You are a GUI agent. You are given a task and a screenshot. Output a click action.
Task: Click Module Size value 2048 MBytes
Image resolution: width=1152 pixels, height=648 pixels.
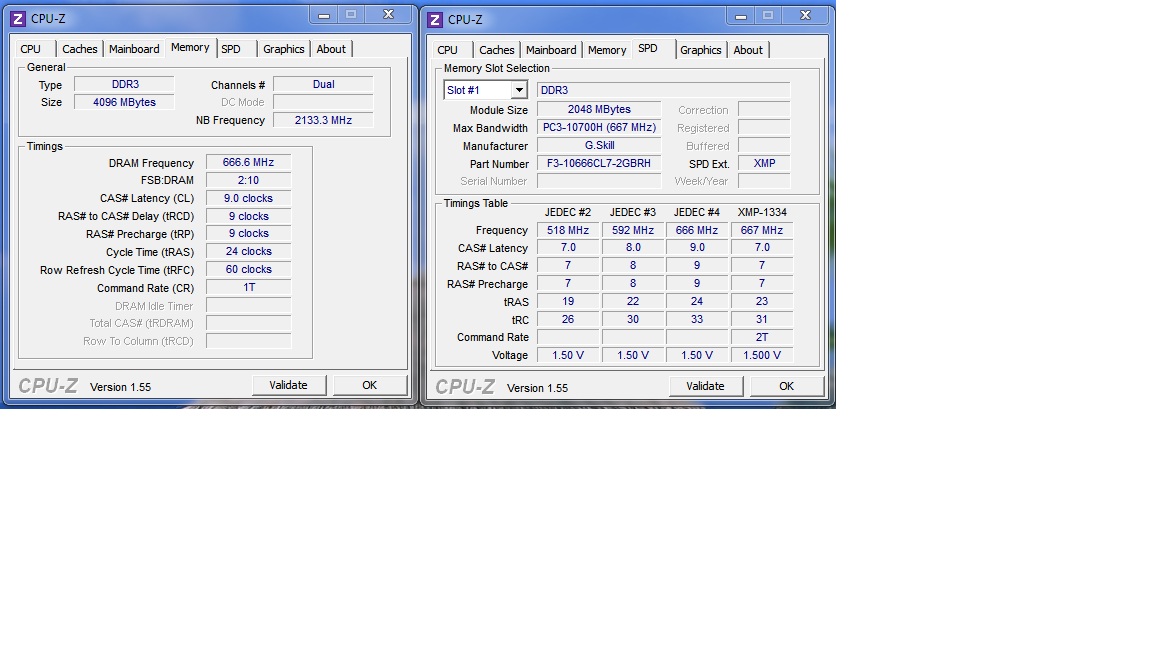(599, 109)
